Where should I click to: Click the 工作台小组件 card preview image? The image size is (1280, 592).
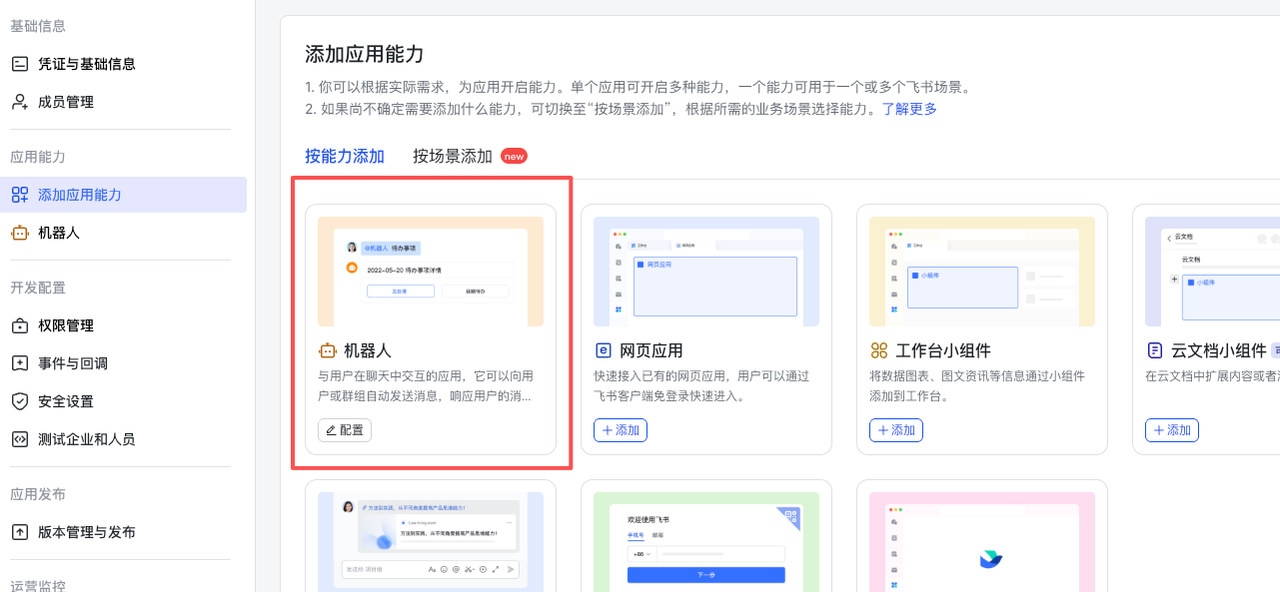[x=981, y=271]
